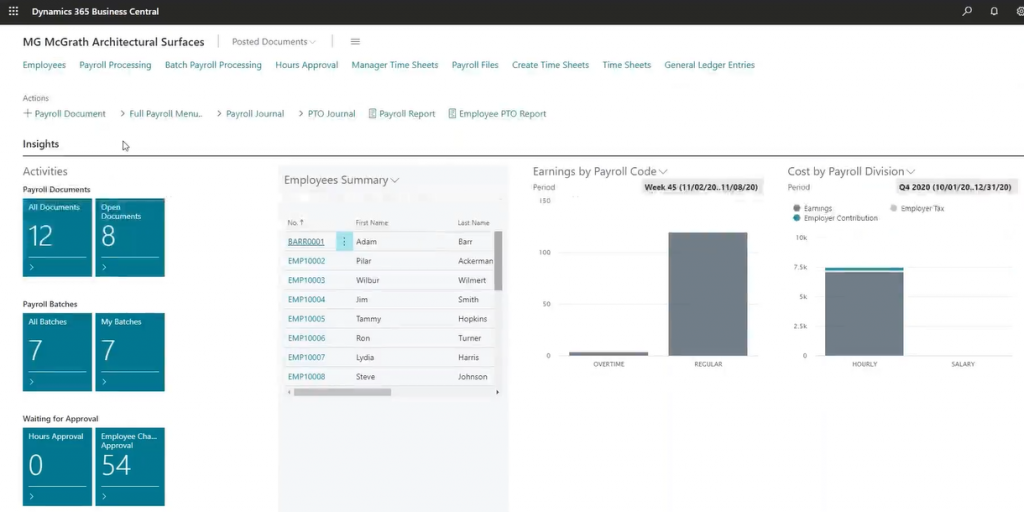Open employee EMP10004 link
The image size is (1024, 512).
click(x=306, y=299)
